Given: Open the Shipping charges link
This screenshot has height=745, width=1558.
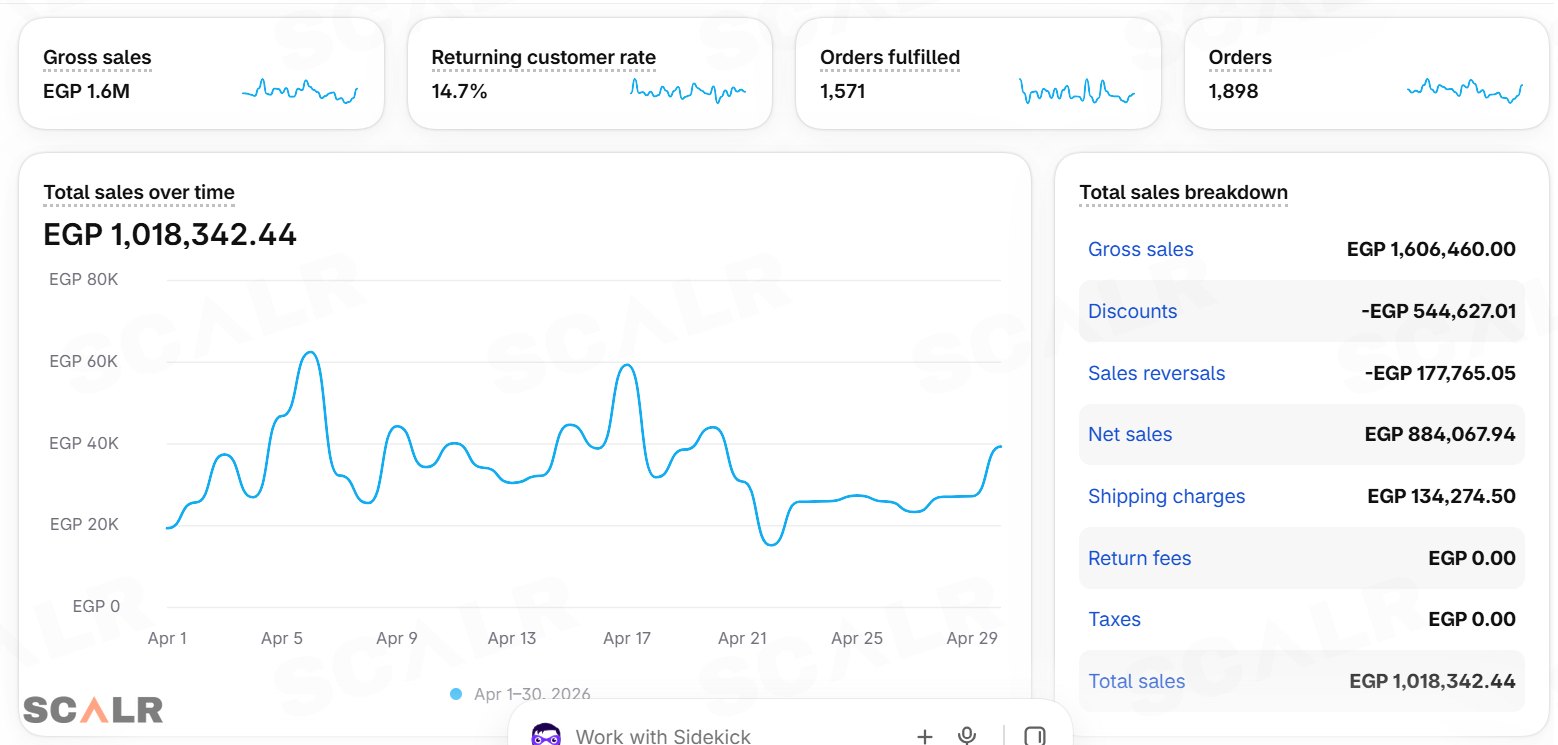Looking at the screenshot, I should (1167, 497).
